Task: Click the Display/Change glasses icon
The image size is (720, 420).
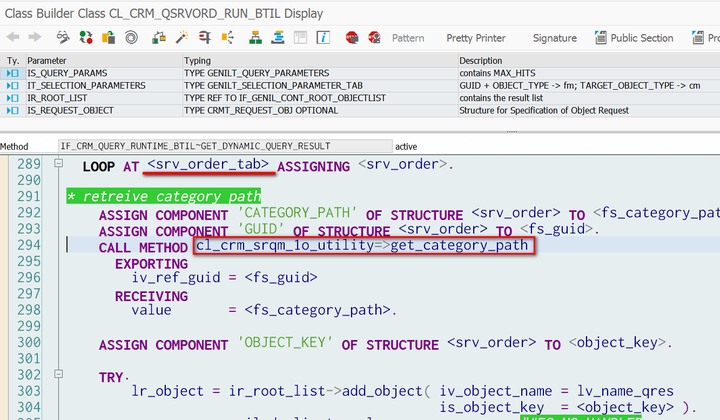Action: pyautogui.click(x=63, y=38)
